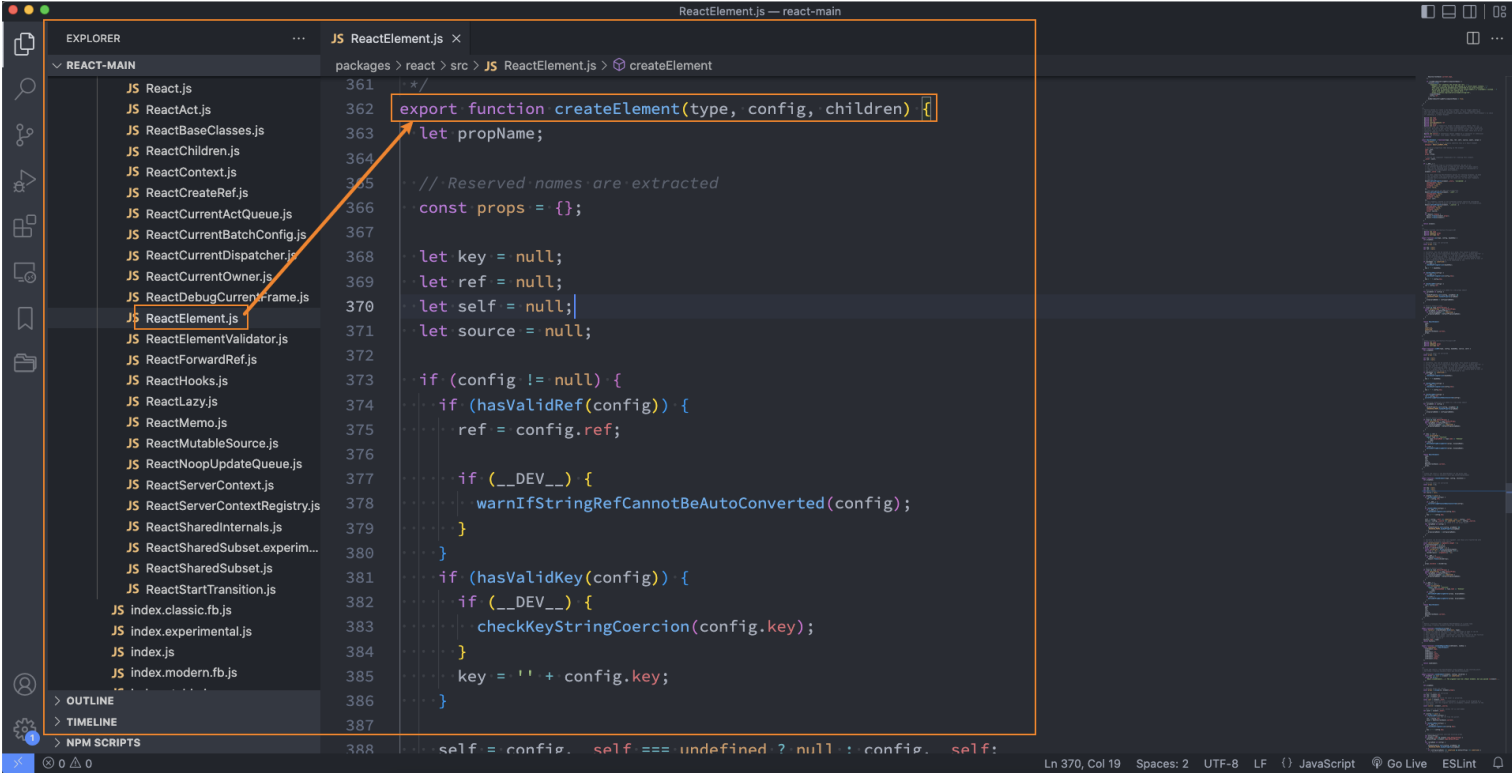Viewport: 1512px width, 773px height.
Task: Open Run and Debug view
Action: (x=25, y=181)
